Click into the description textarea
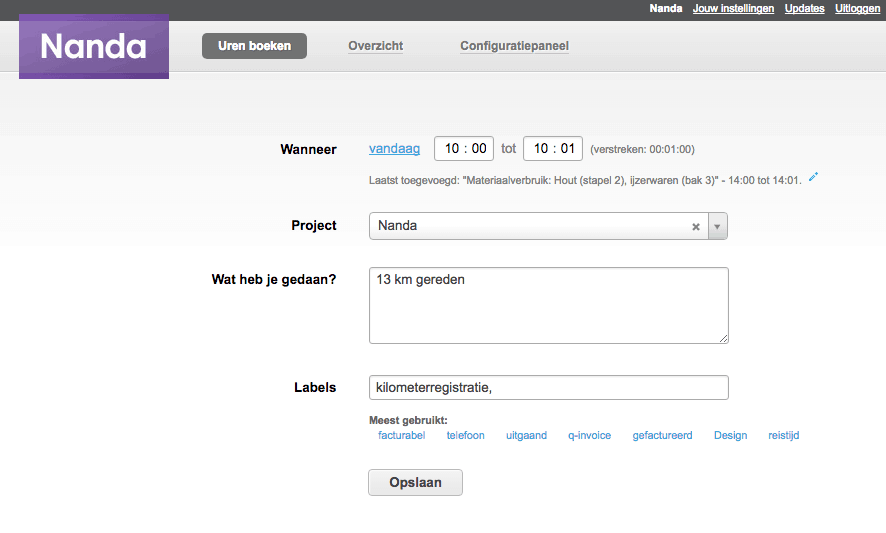Screen dimensions: 886x533 tap(549, 305)
